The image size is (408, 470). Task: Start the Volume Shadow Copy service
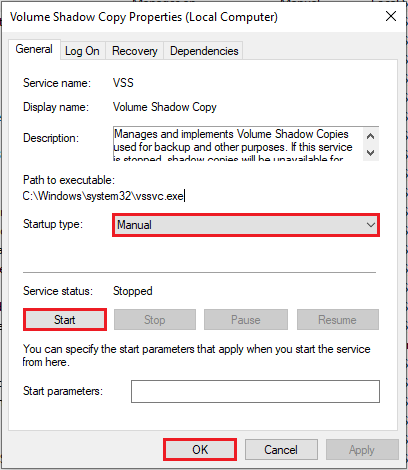(65, 320)
